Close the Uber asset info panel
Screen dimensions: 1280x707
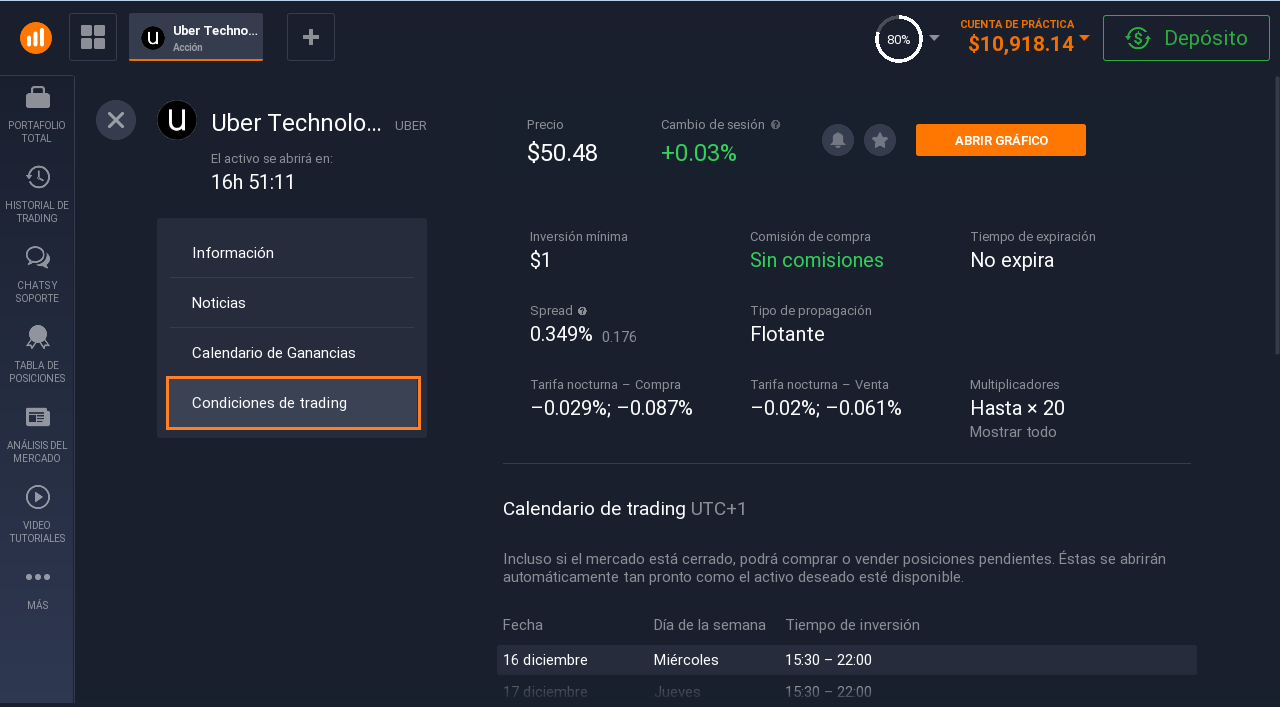click(116, 120)
